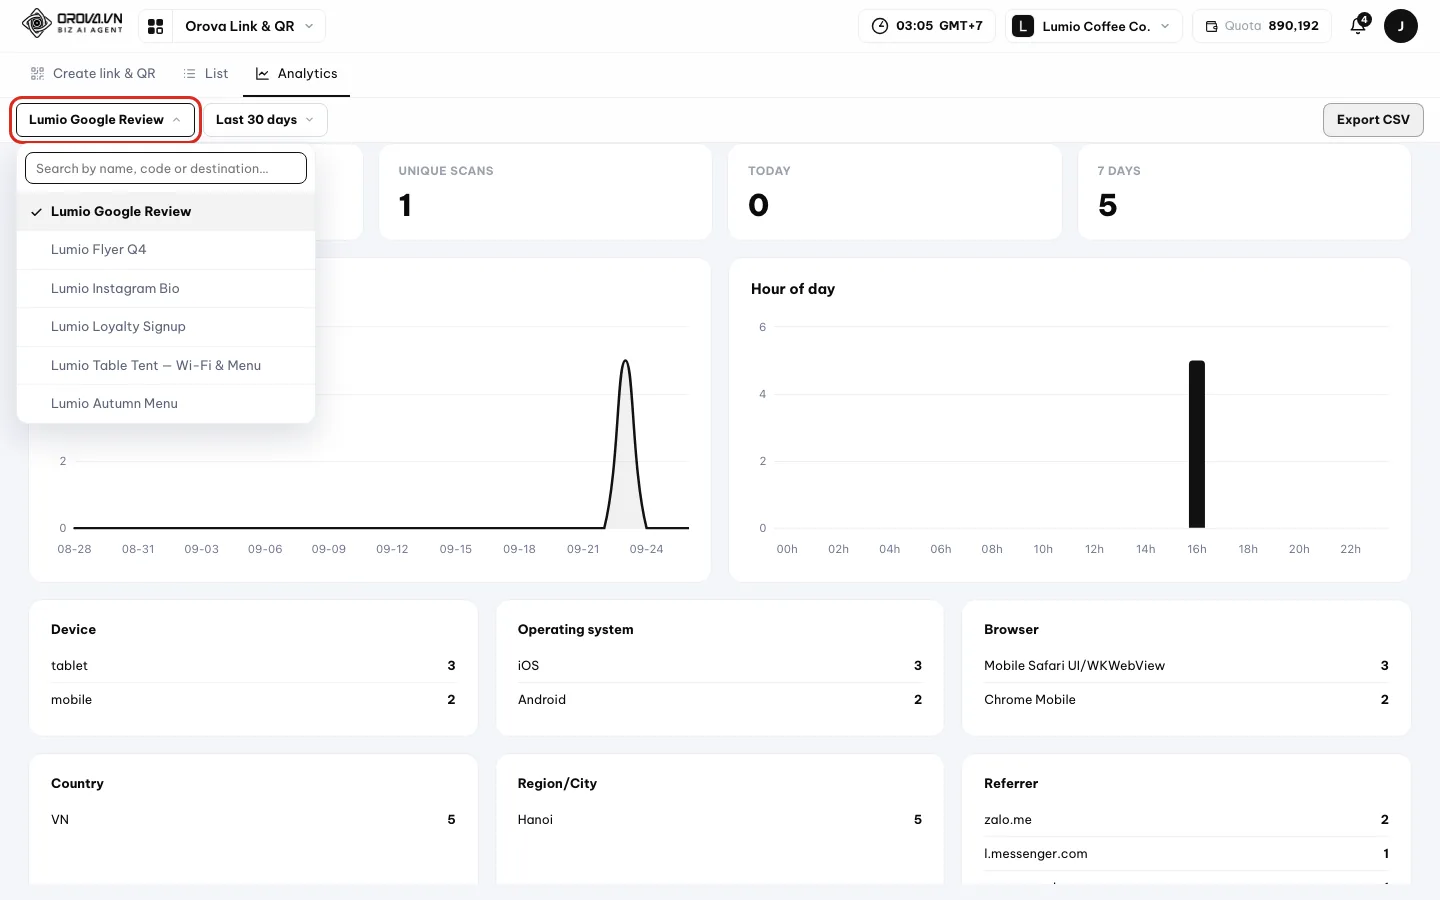
Task: Open the app grid icon
Action: click(x=156, y=26)
